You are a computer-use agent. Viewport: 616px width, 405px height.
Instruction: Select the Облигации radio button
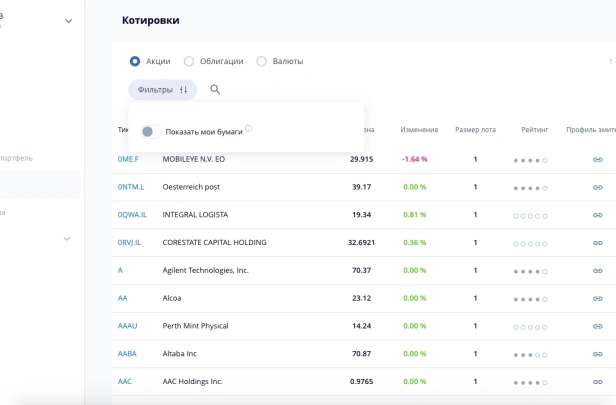(189, 61)
